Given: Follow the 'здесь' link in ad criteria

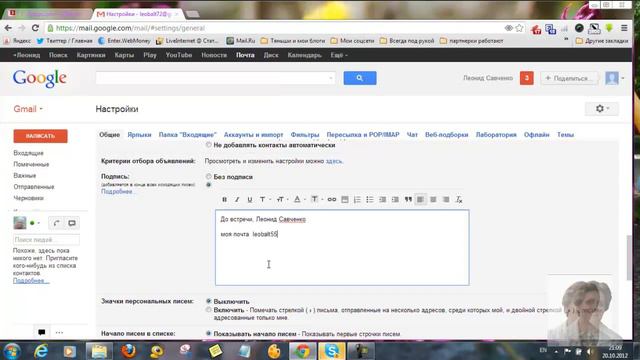Looking at the screenshot, I should coord(334,161).
